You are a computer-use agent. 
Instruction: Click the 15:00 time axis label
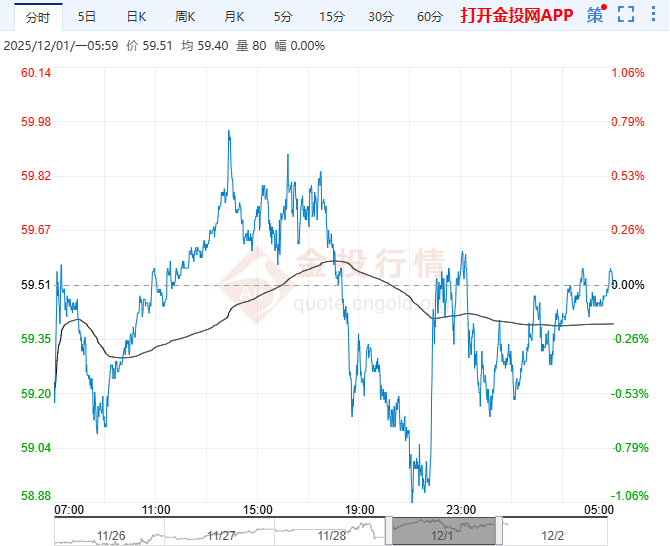(258, 510)
